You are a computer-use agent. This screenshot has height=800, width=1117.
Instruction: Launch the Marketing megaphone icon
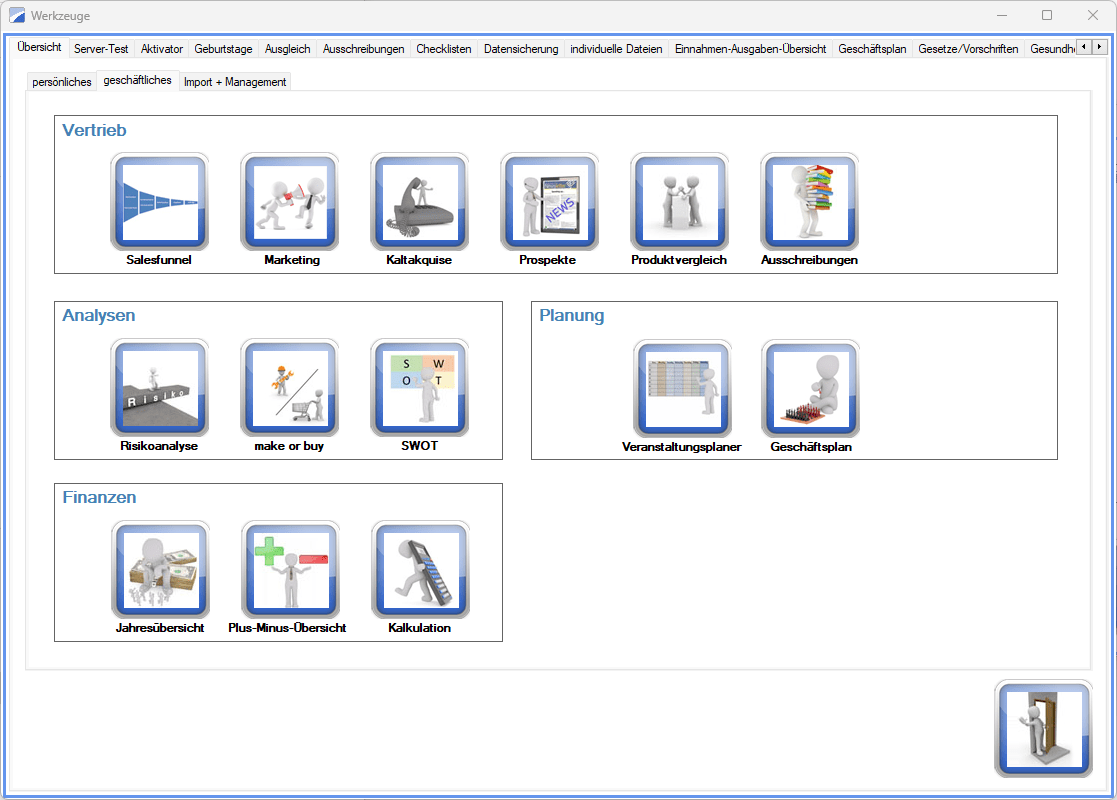290,202
